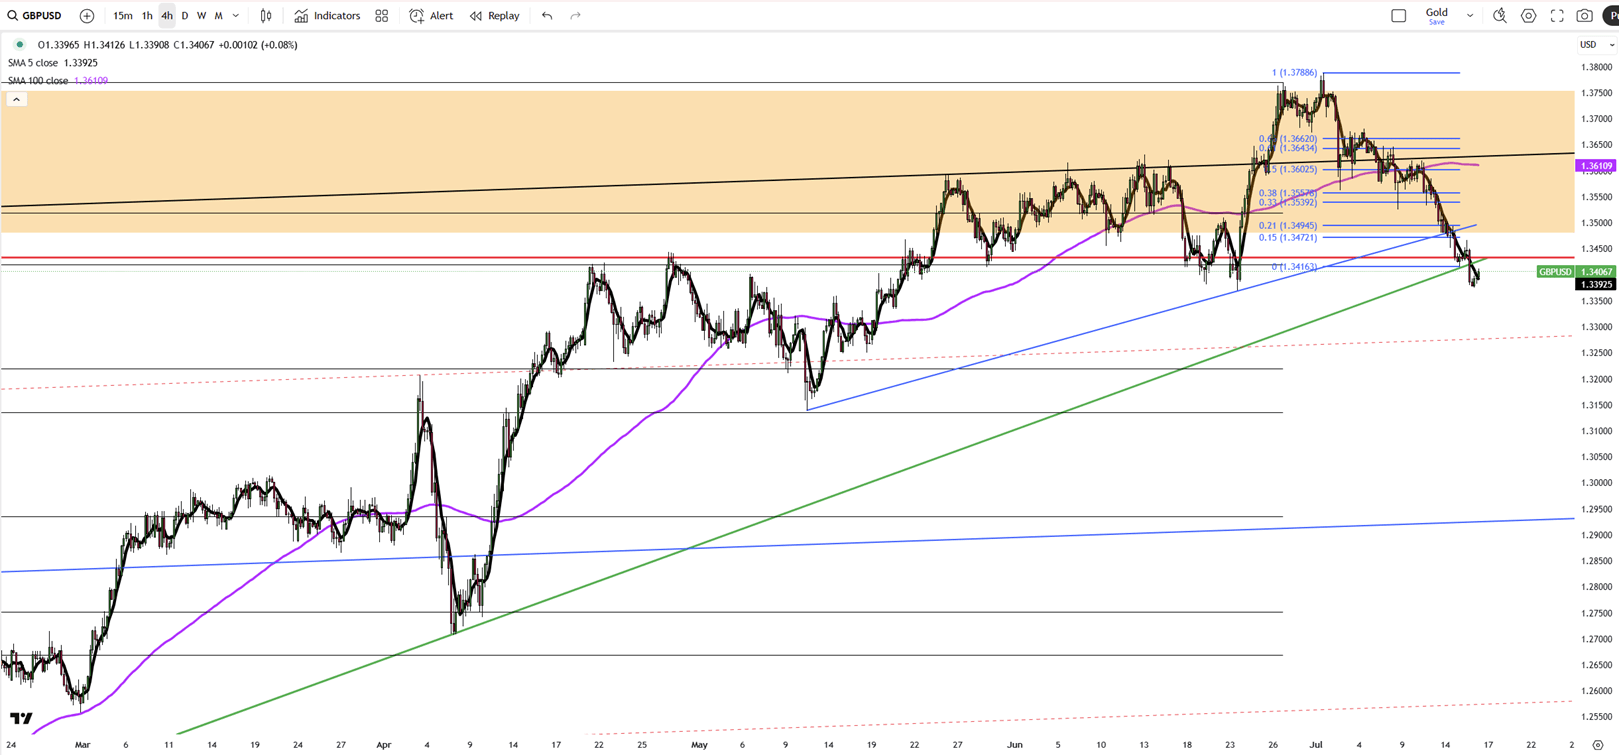
Task: Toggle the green market status dot
Action: (19, 45)
